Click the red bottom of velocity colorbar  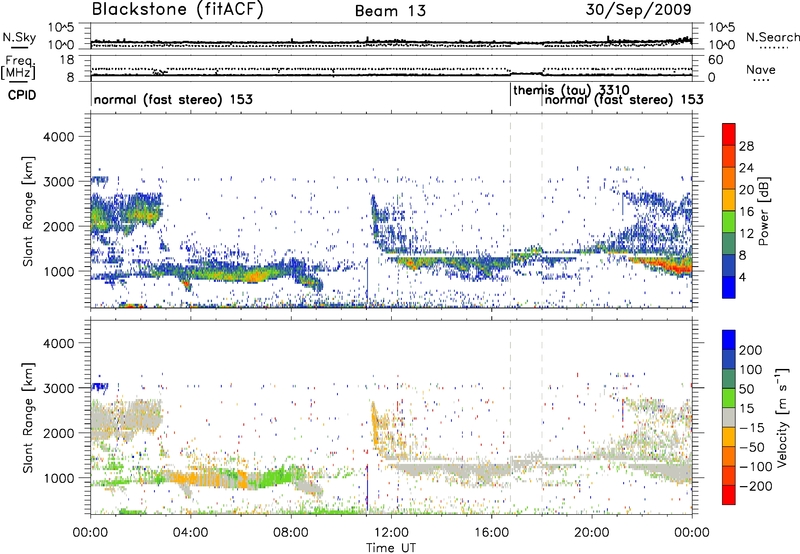tap(729, 496)
